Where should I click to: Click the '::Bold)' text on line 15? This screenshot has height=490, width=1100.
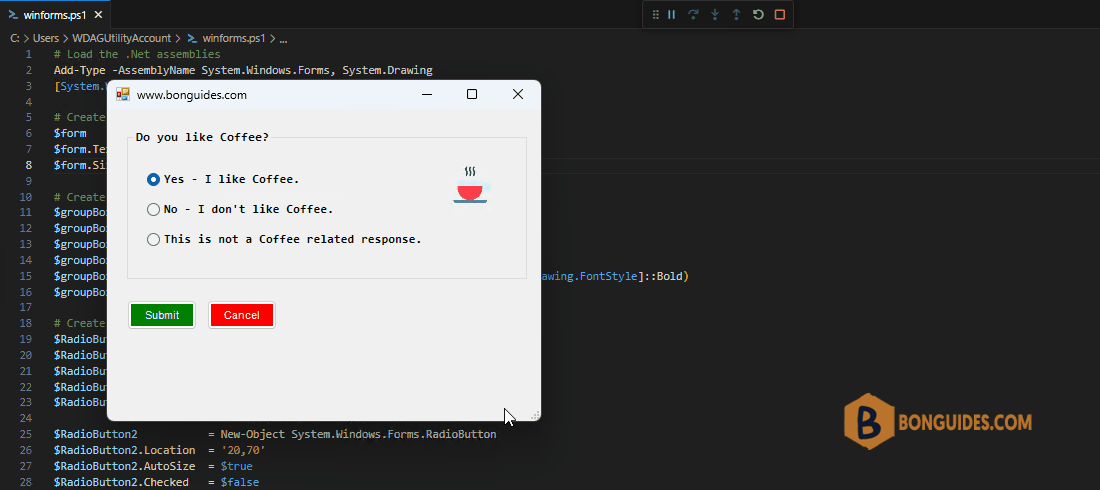tap(667, 277)
